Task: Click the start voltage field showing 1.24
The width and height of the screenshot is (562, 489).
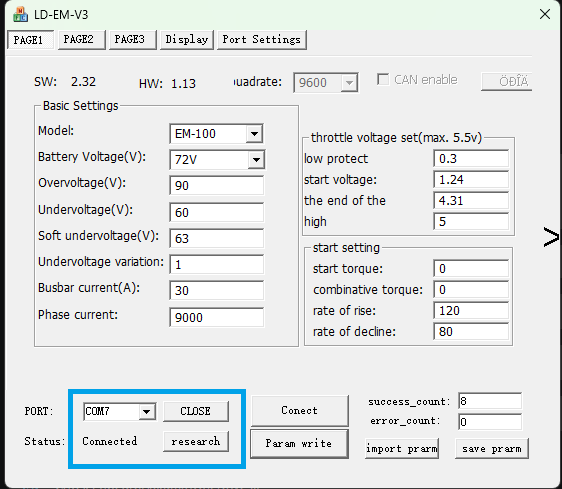Action: point(471,179)
